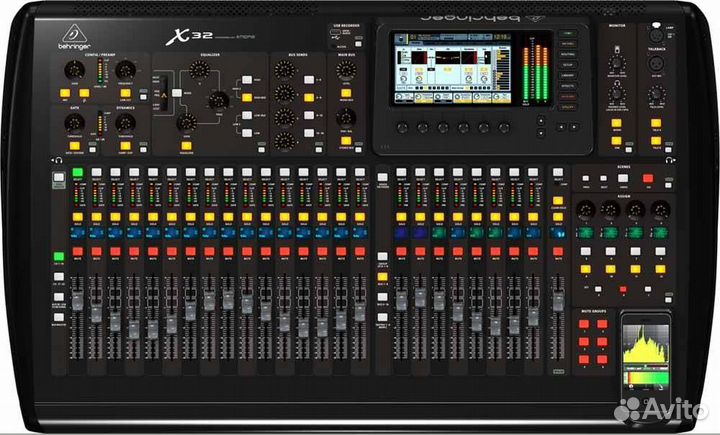Screen dimensions: 720x435
Task: Adjust the preamp Gain knob
Action: coord(74,70)
